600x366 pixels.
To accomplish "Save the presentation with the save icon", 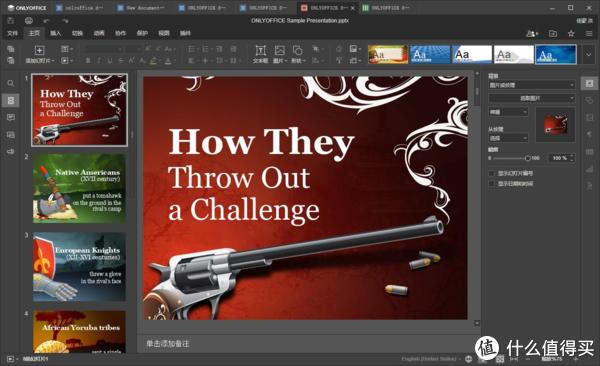I will point(11,21).
